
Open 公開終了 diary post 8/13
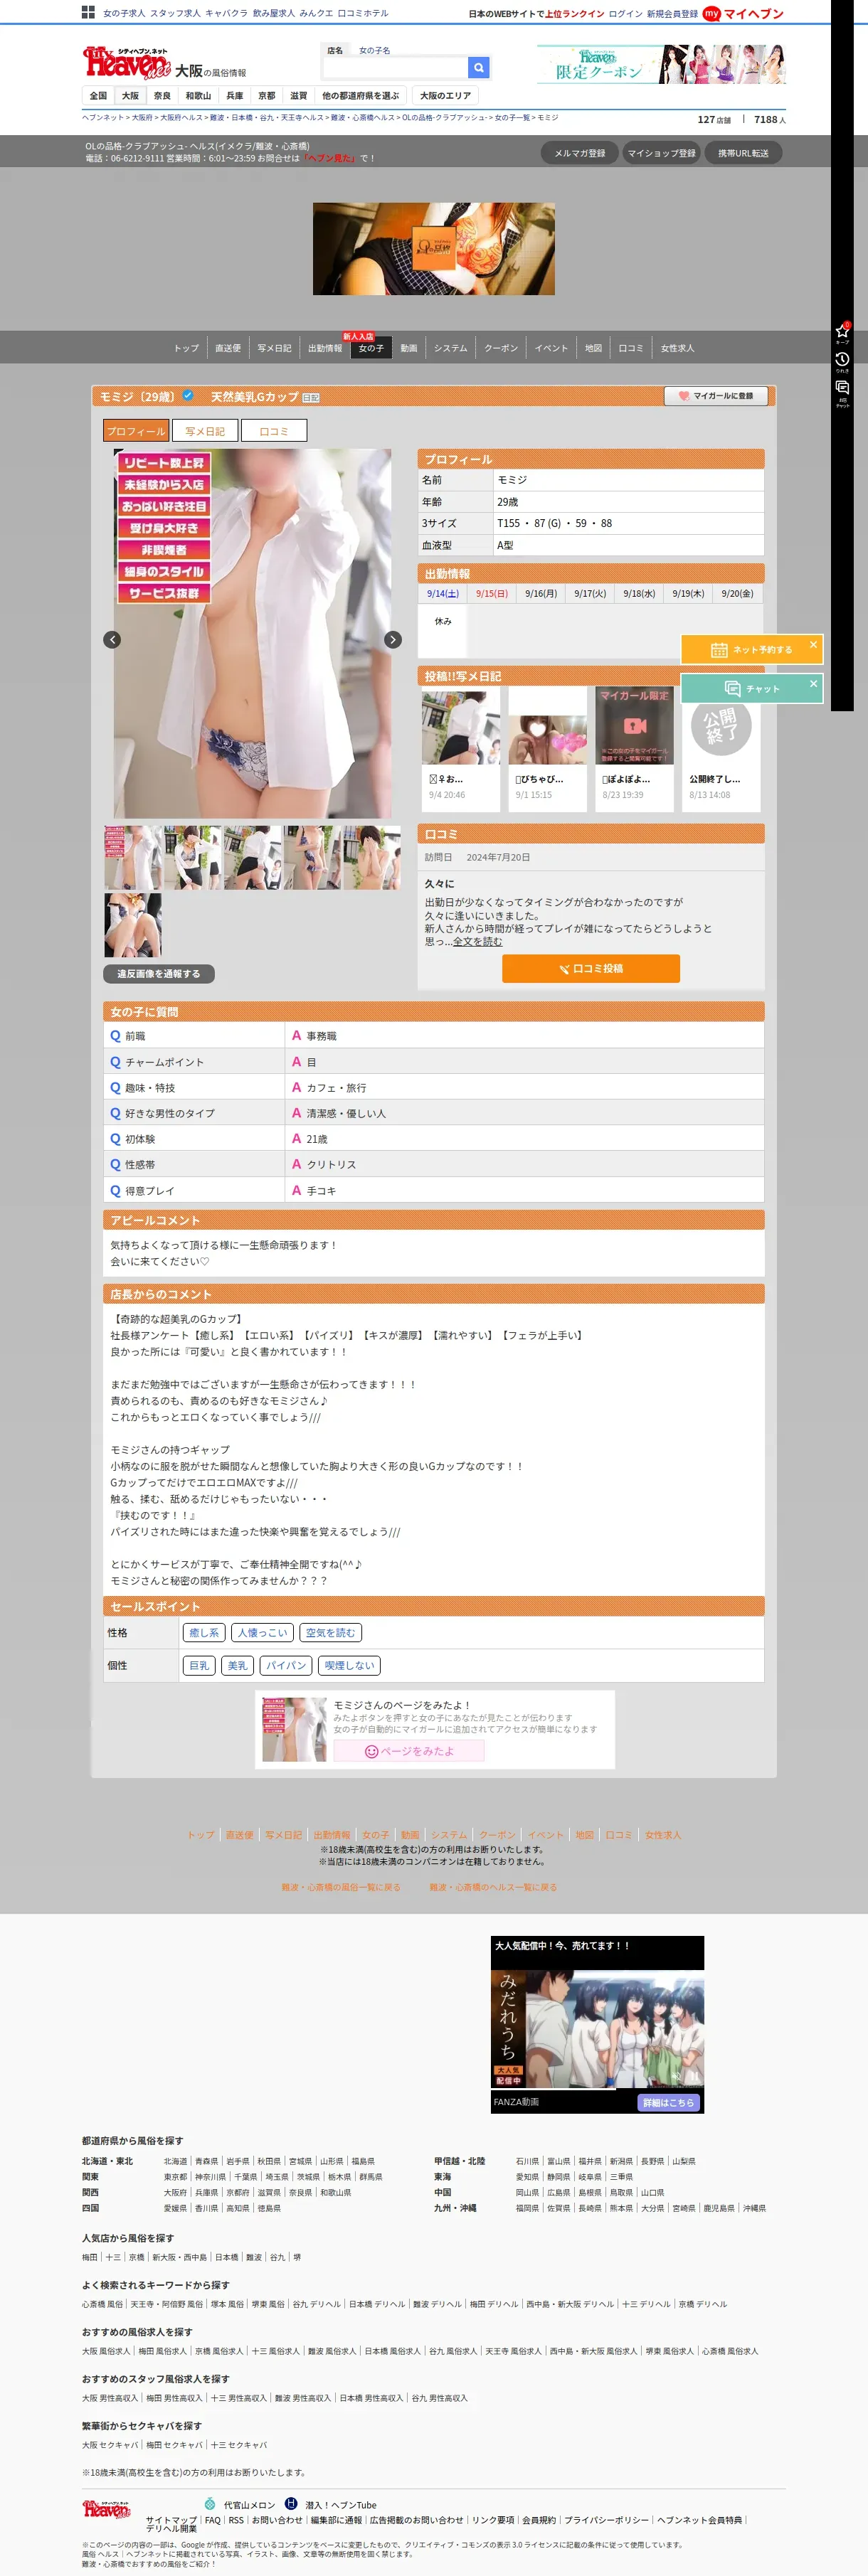[x=721, y=748]
